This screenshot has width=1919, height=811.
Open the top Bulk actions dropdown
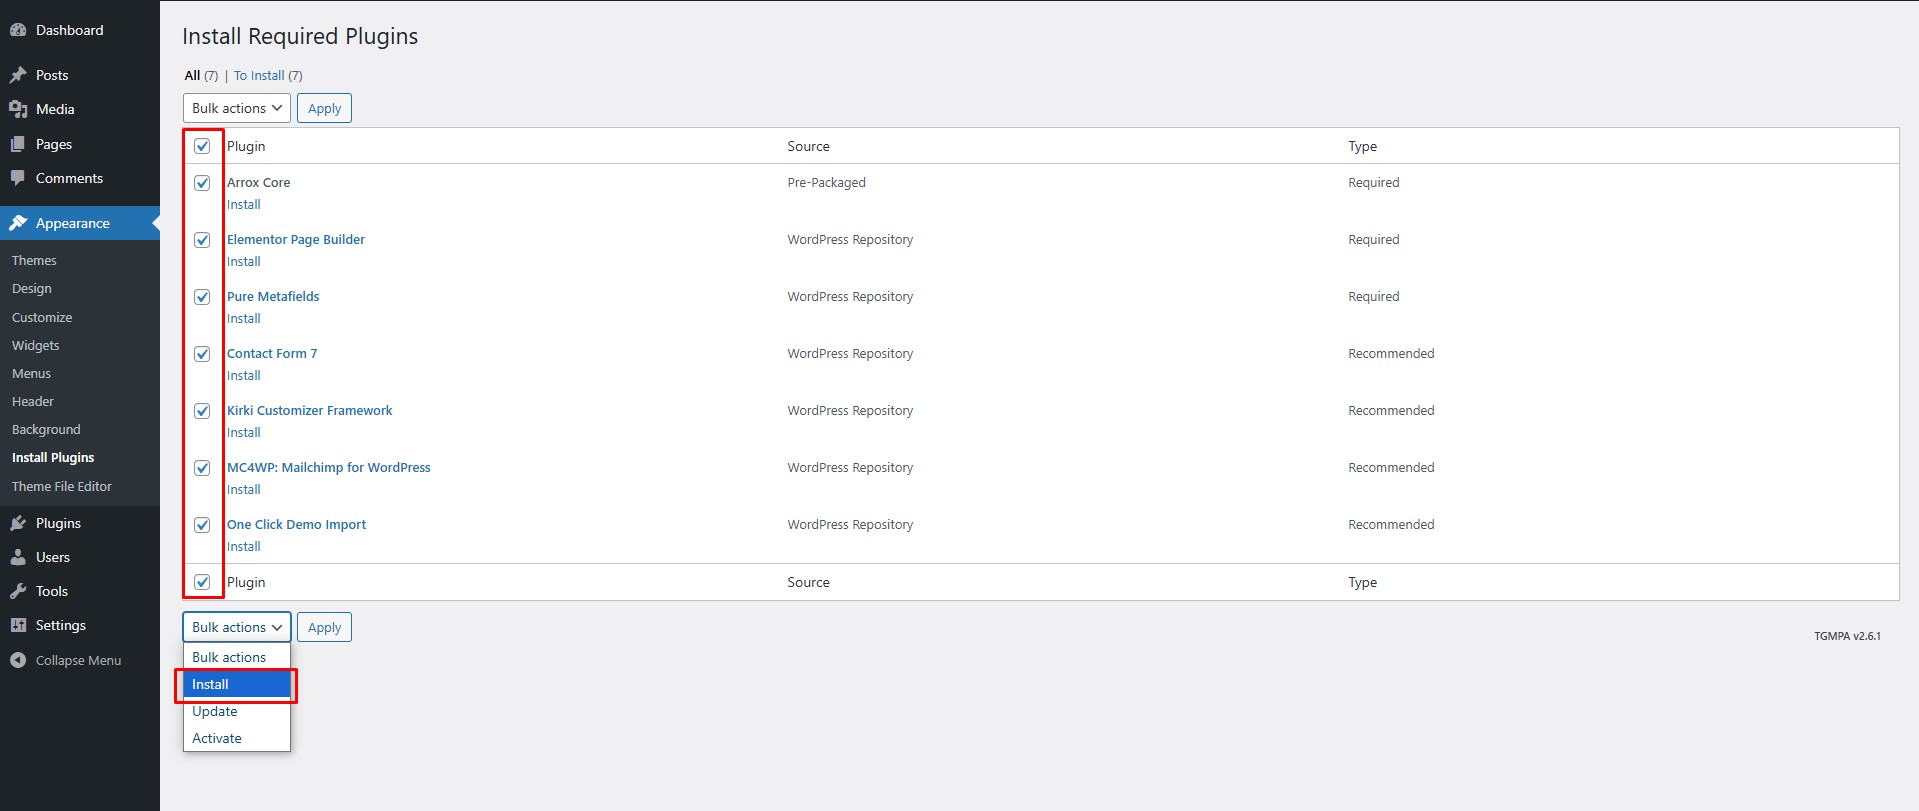237,108
